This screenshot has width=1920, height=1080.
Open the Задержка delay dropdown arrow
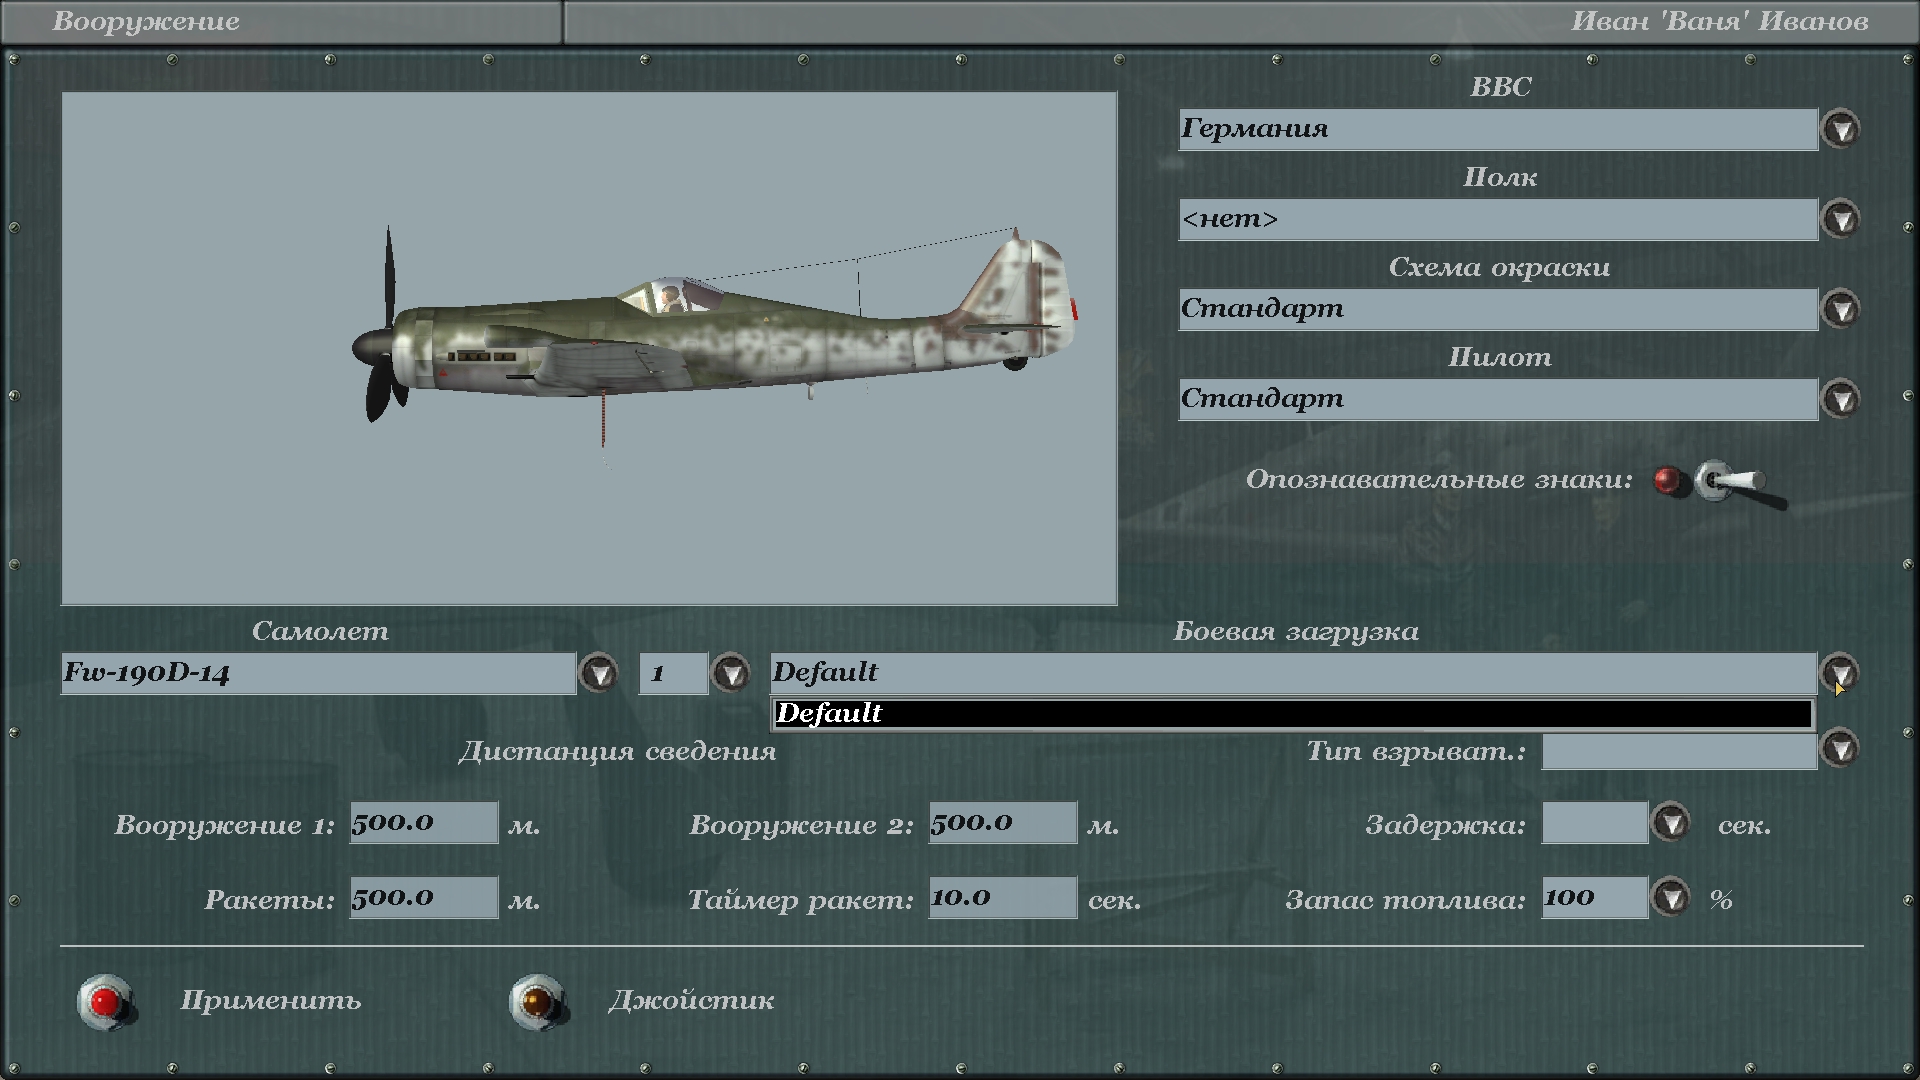click(x=1670, y=823)
